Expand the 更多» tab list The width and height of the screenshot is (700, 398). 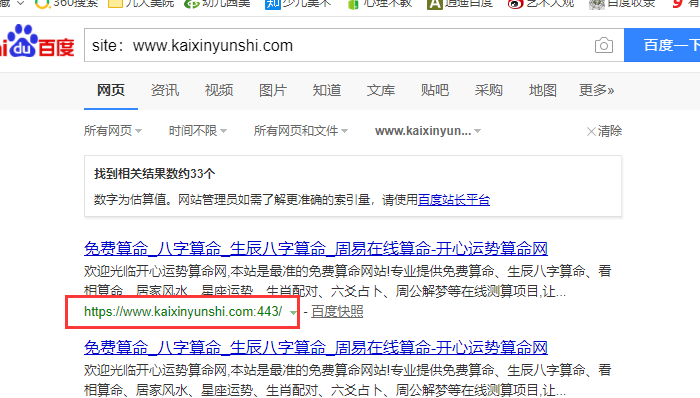[596, 90]
